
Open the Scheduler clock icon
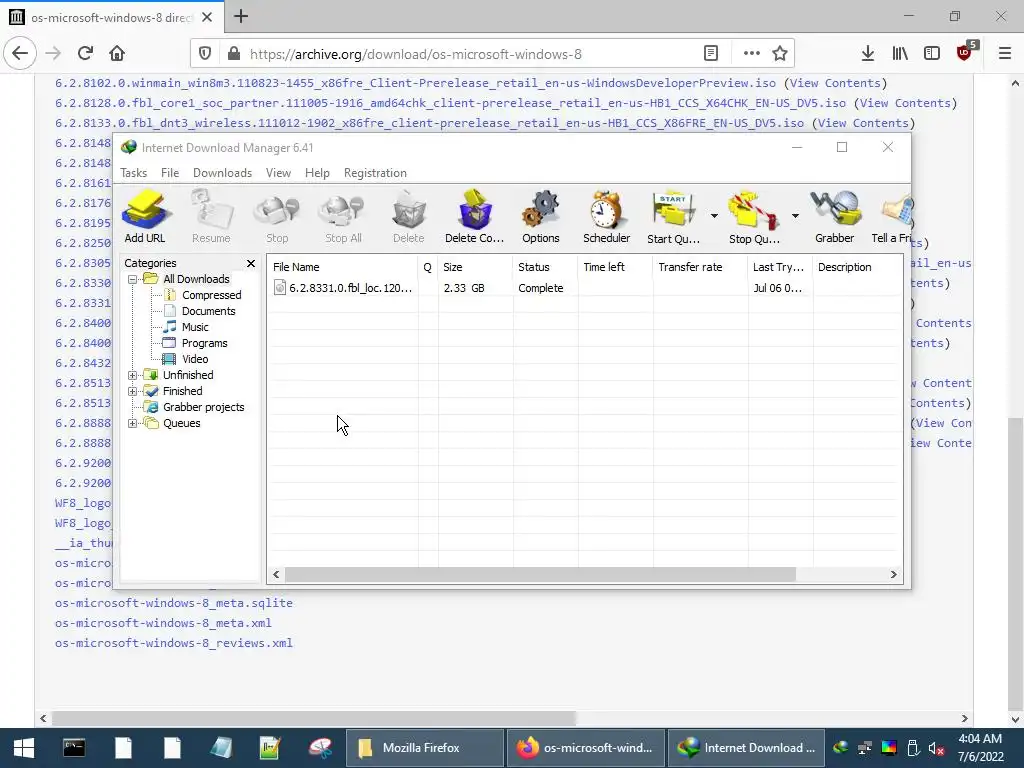[607, 217]
